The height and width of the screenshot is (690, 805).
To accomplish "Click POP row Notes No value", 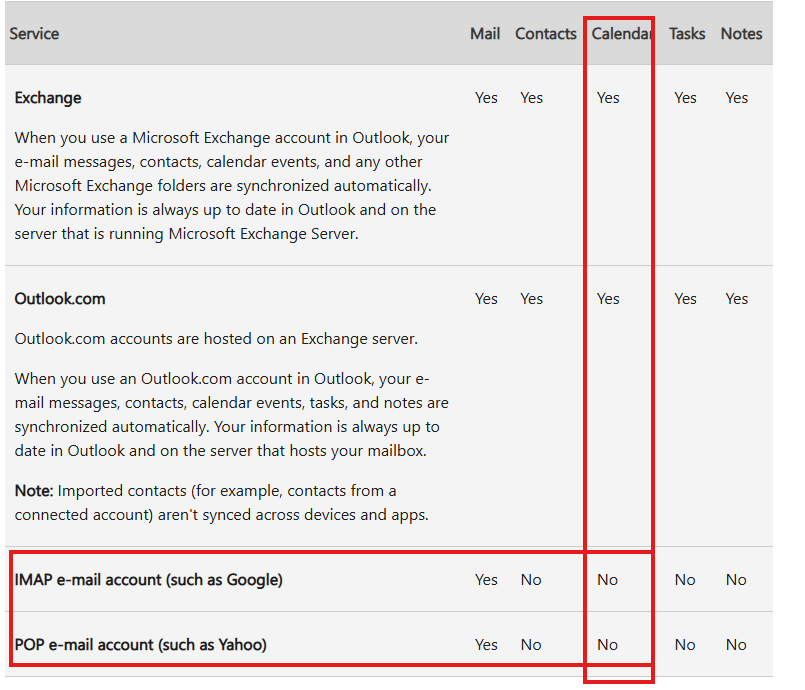I will tap(736, 644).
